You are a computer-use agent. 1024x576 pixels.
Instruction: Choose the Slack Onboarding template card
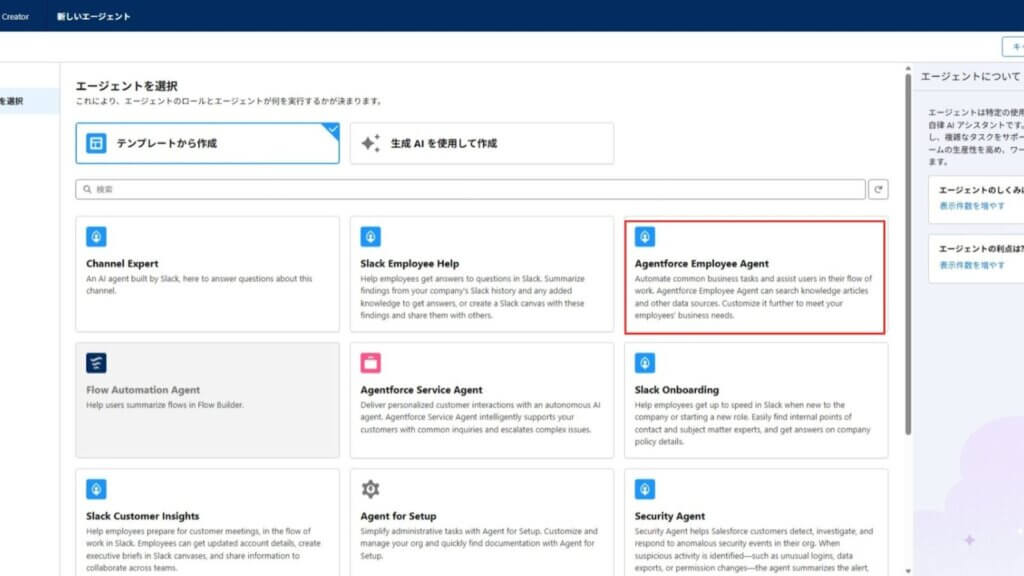(755, 400)
